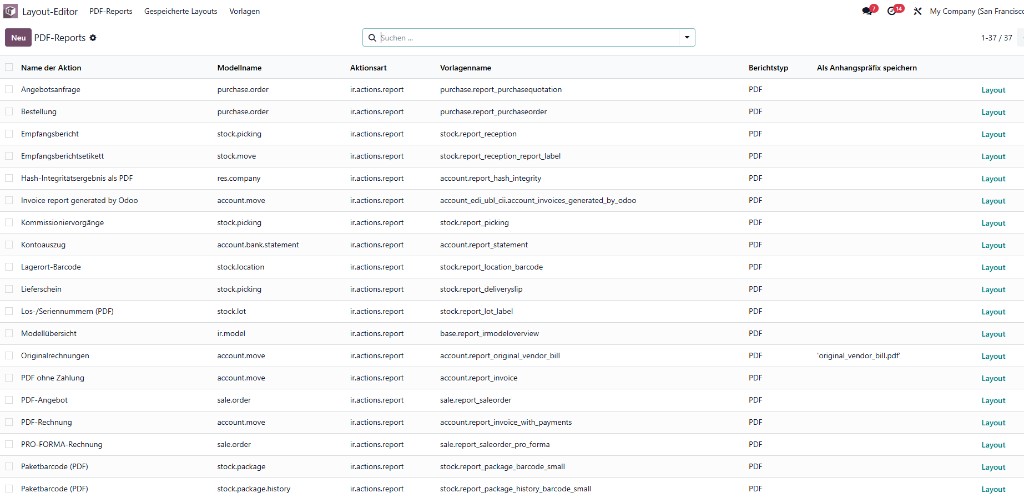1024x498 pixels.
Task: Open Layout for Originalrechnungen row
Action: click(993, 356)
